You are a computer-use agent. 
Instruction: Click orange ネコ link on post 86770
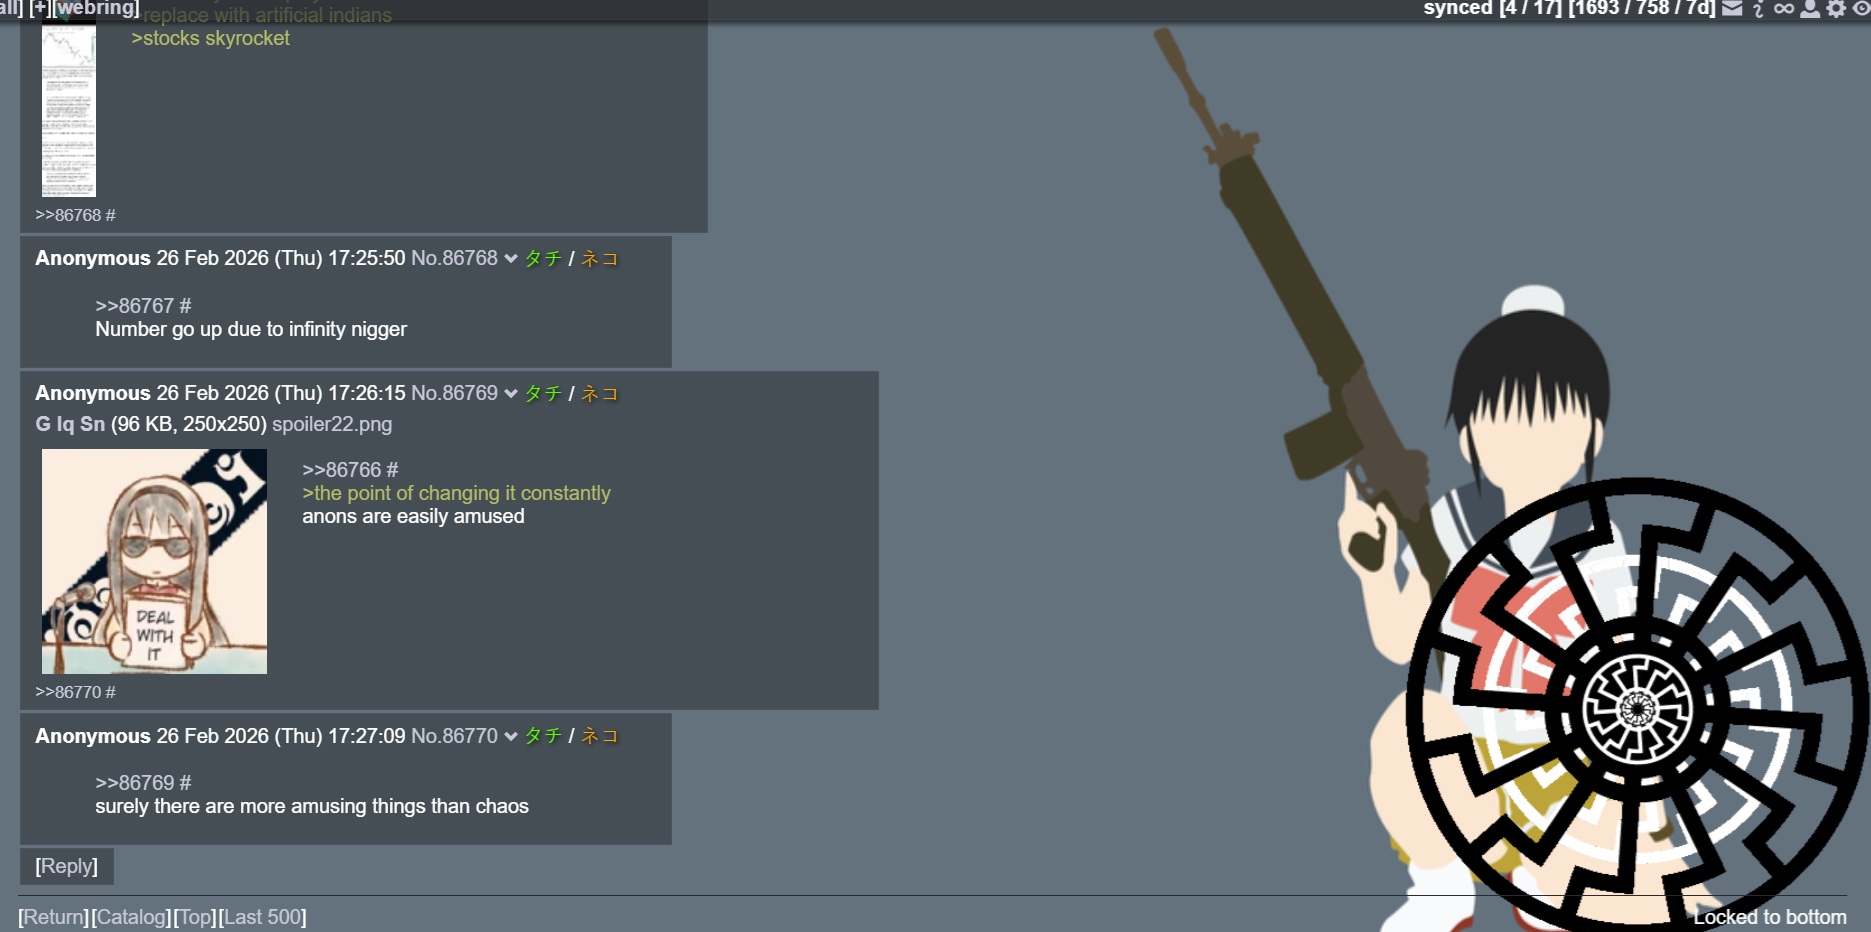pyautogui.click(x=599, y=736)
